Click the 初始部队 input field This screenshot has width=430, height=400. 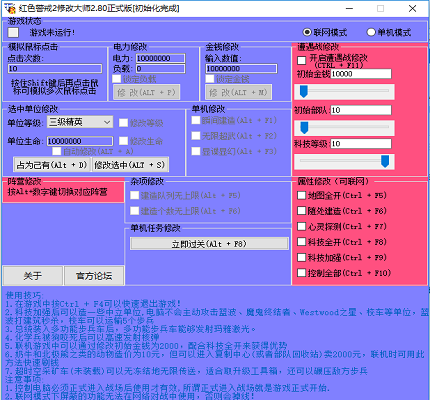pos(361,110)
